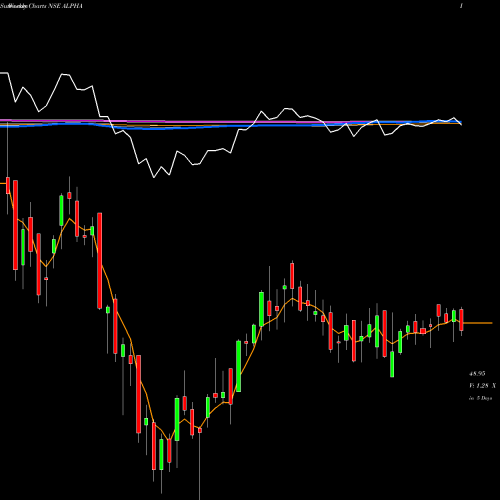Click the lowest trough of the white indicator line
500x500 pixels.
(154, 177)
